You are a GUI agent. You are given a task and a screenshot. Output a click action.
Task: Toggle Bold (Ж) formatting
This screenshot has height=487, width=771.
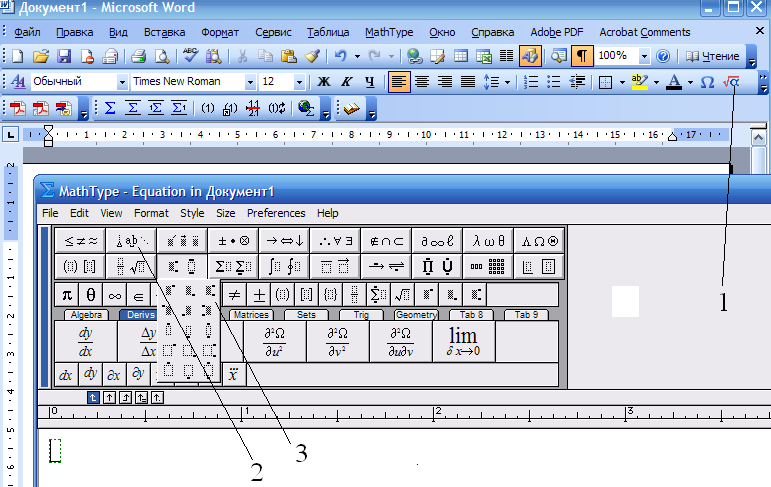324,82
